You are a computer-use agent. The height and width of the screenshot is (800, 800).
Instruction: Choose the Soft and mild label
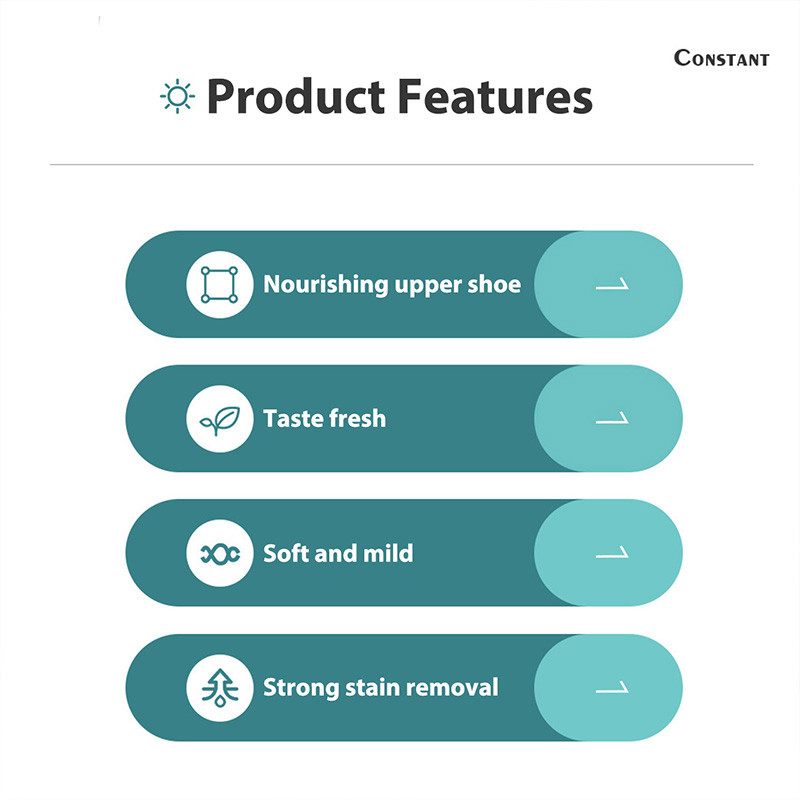338,553
